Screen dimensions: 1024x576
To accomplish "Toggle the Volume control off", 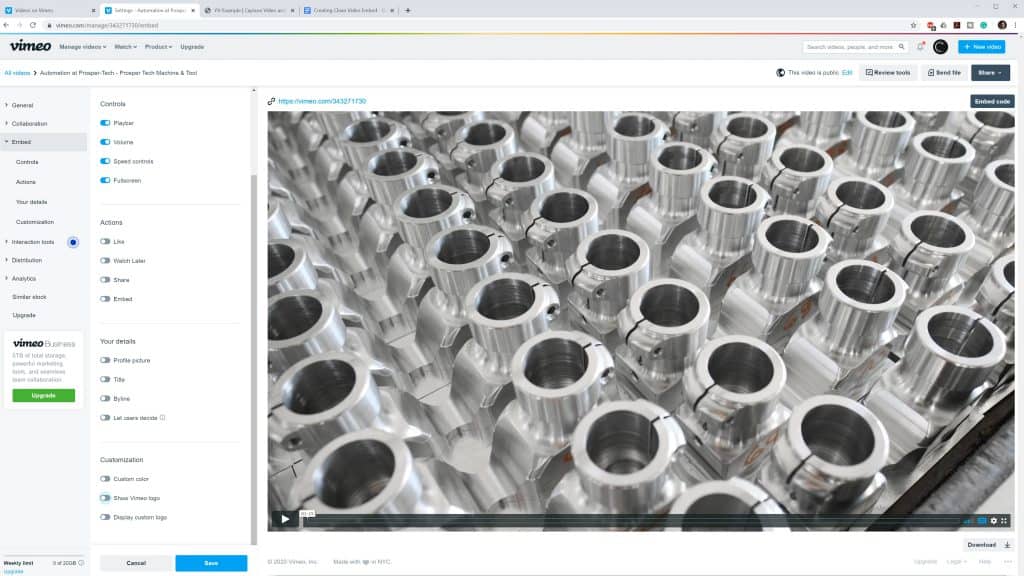I will coord(105,142).
